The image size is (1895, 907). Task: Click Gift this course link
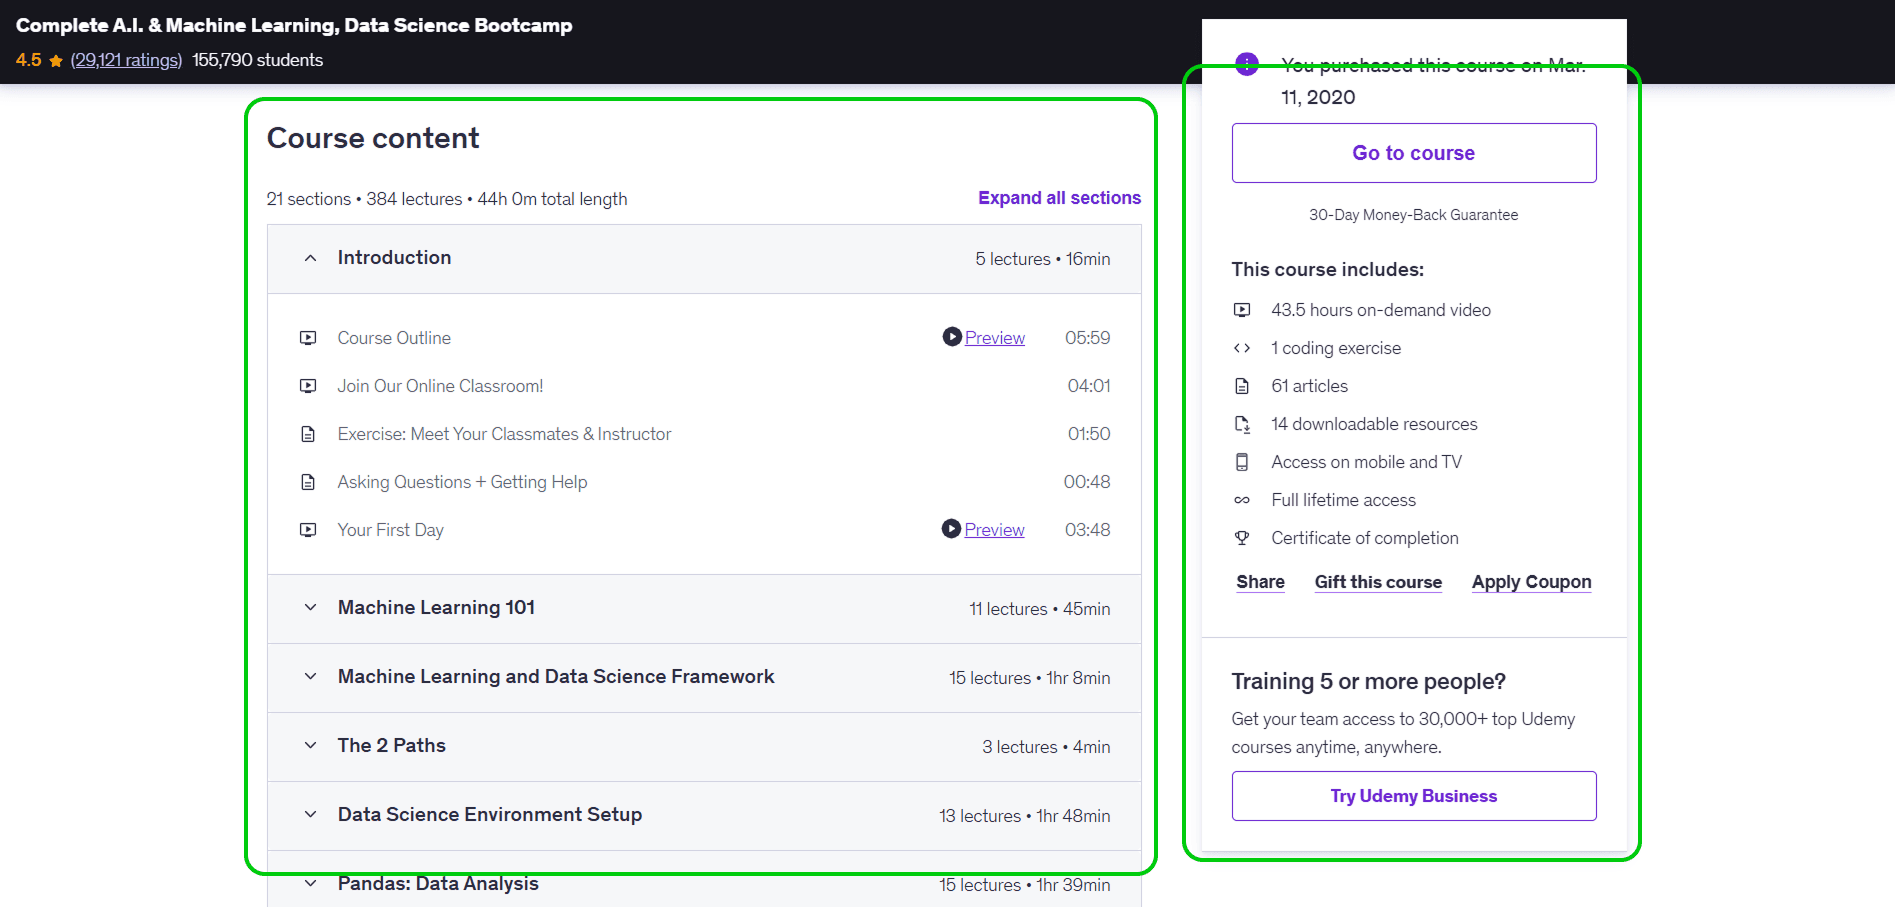pos(1378,582)
